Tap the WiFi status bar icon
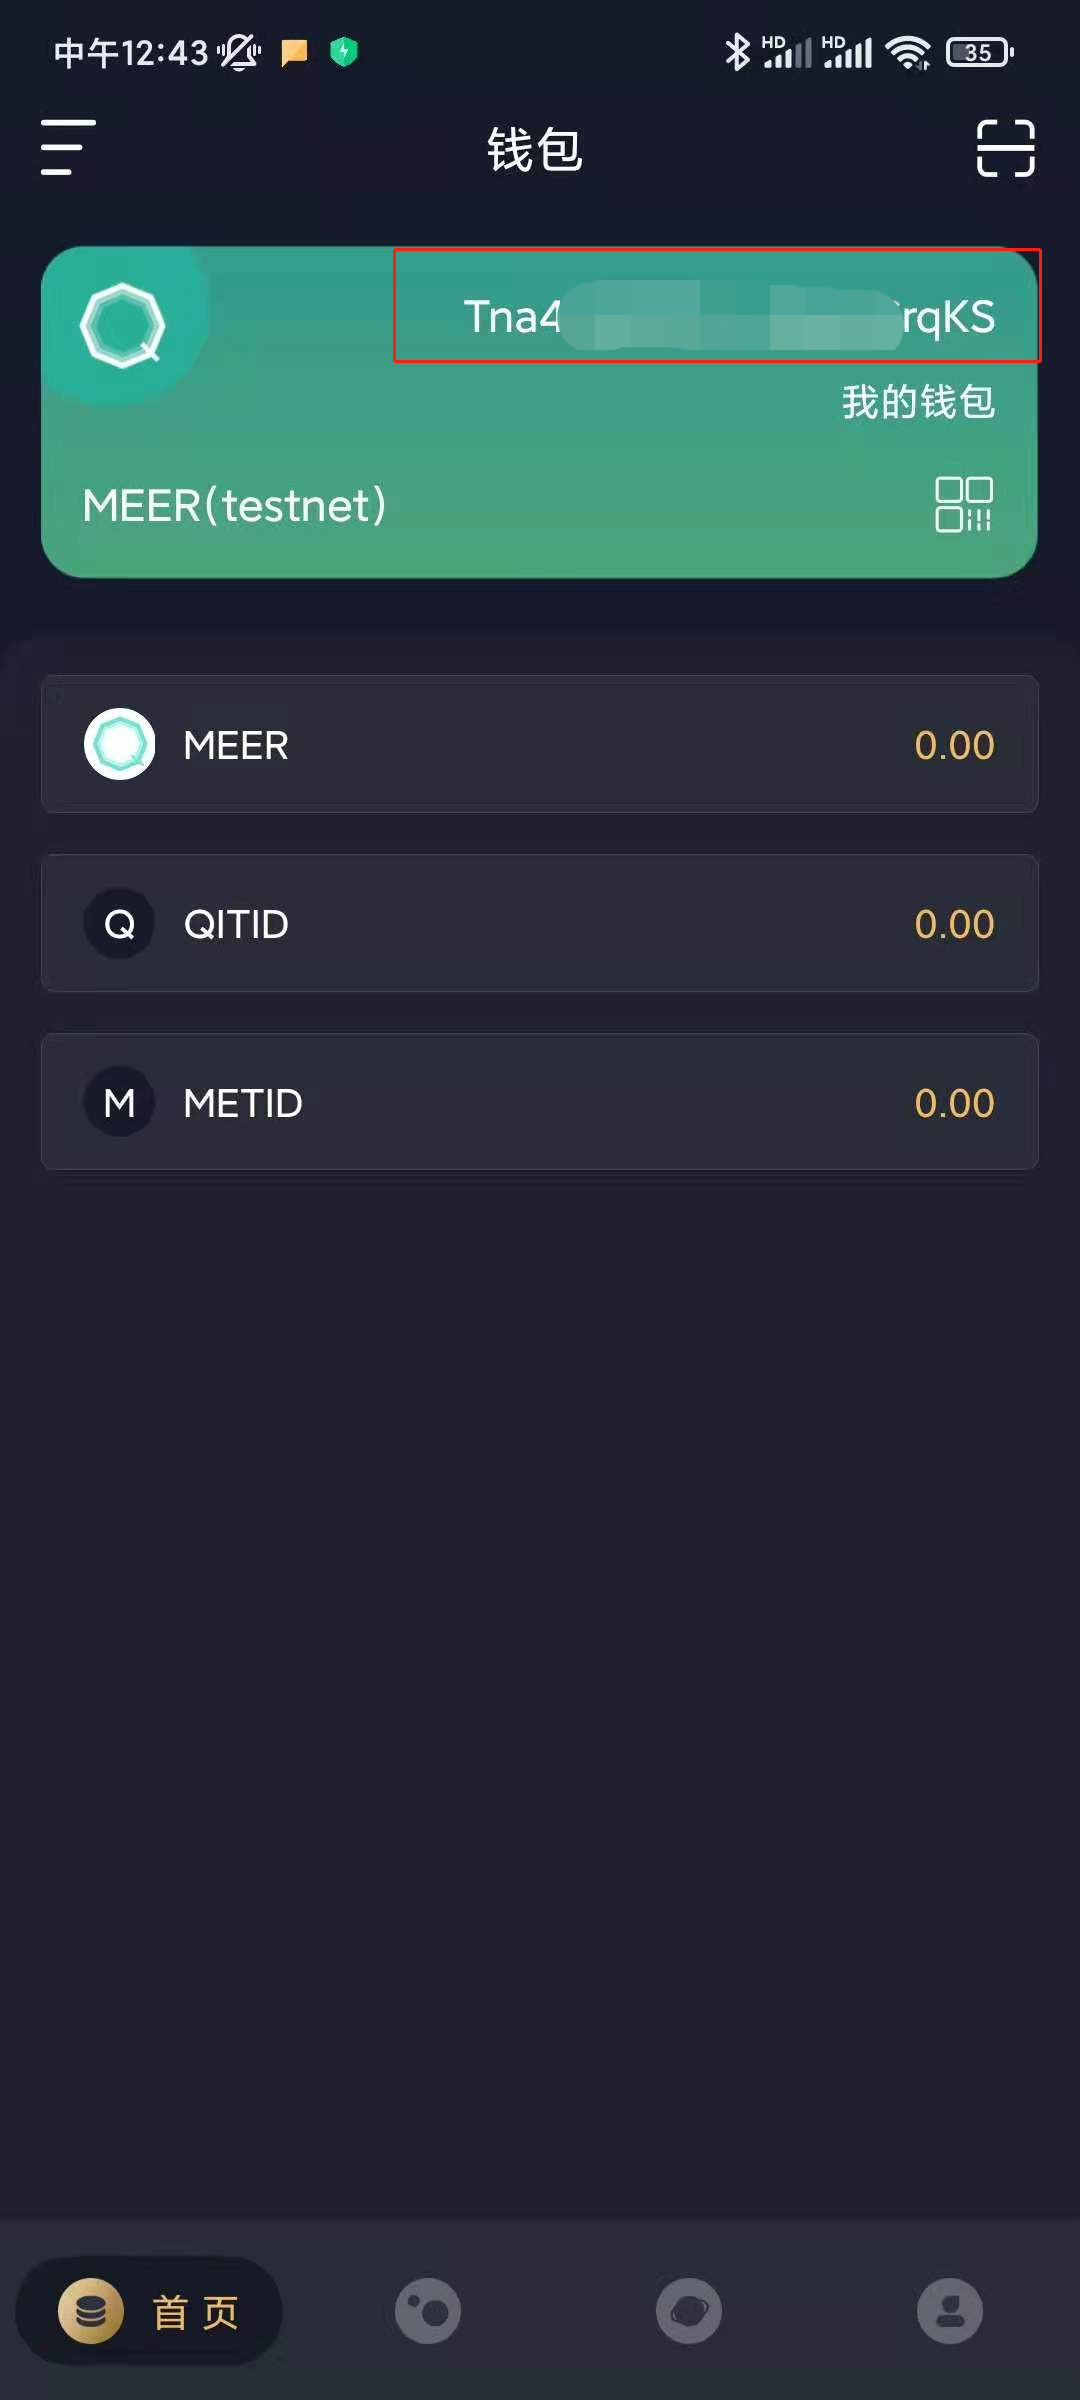Viewport: 1080px width, 2400px height. click(908, 52)
